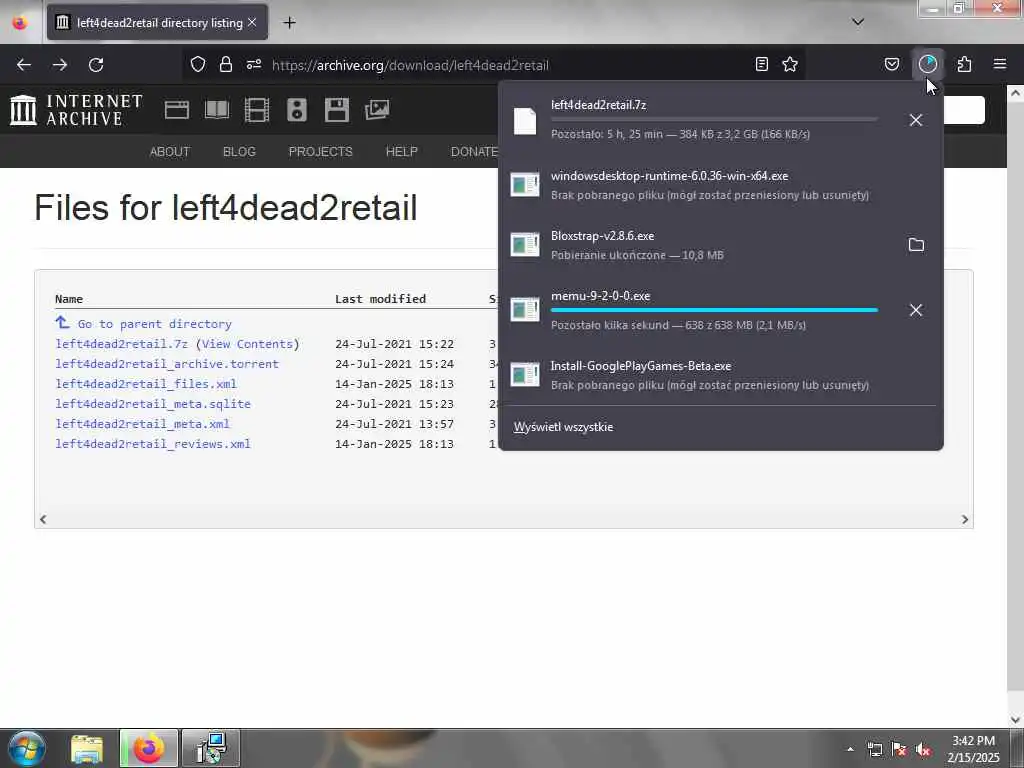The width and height of the screenshot is (1024, 768).
Task: Open the Windows Start menu
Action: tap(27, 748)
